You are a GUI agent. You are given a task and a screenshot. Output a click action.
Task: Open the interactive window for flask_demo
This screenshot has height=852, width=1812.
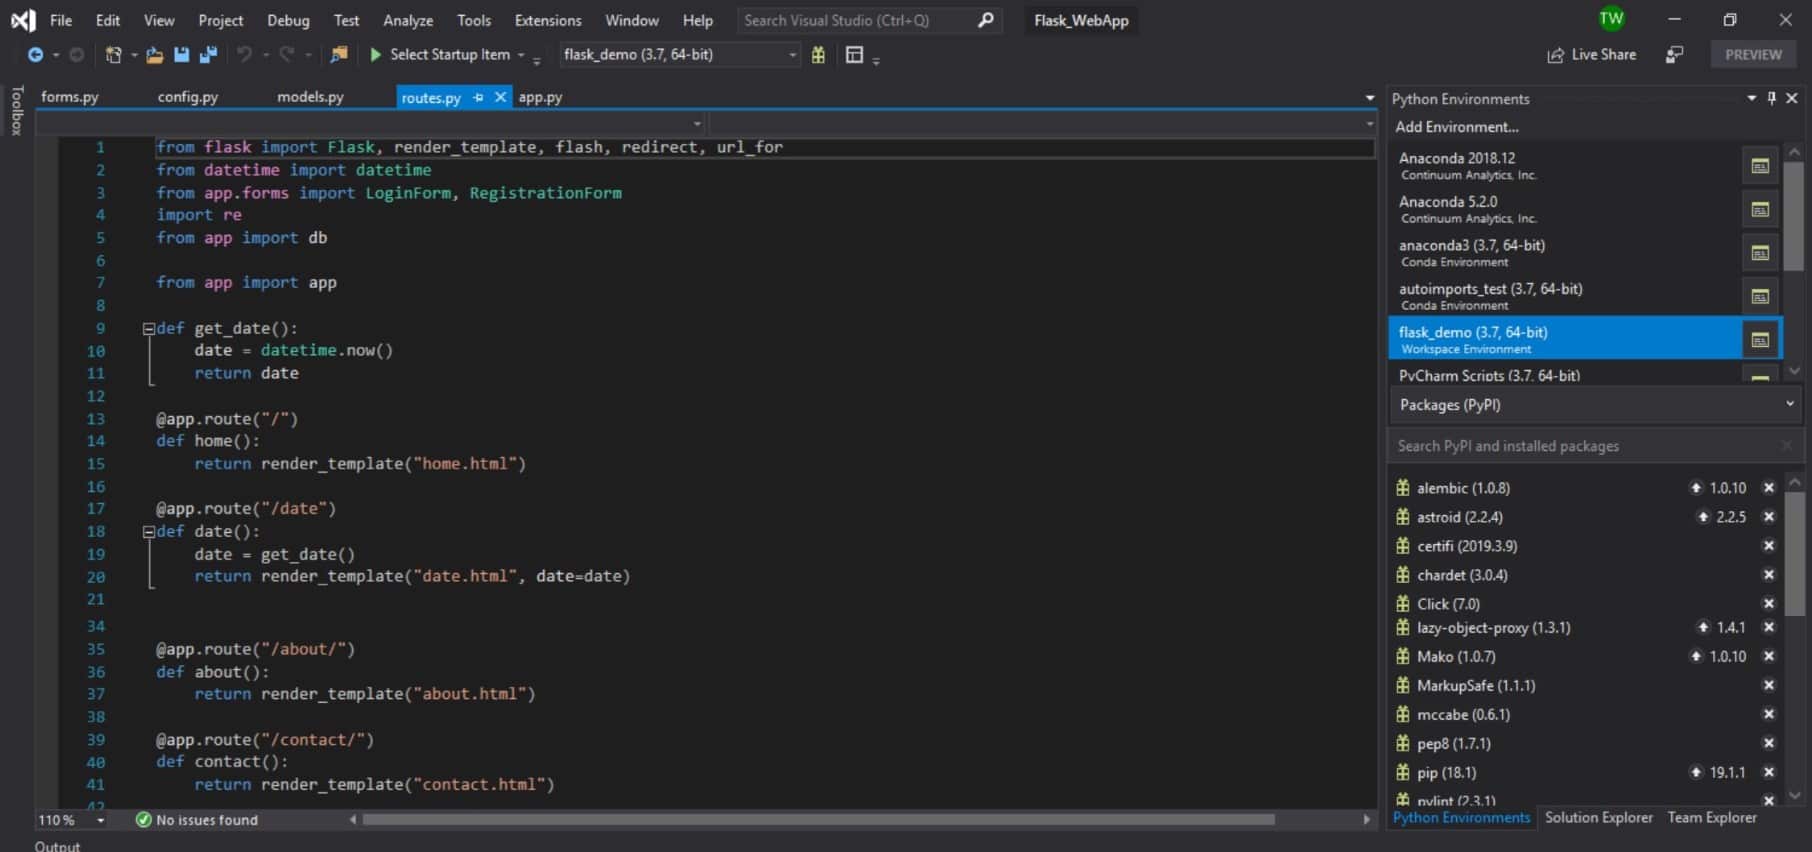pyautogui.click(x=1760, y=340)
